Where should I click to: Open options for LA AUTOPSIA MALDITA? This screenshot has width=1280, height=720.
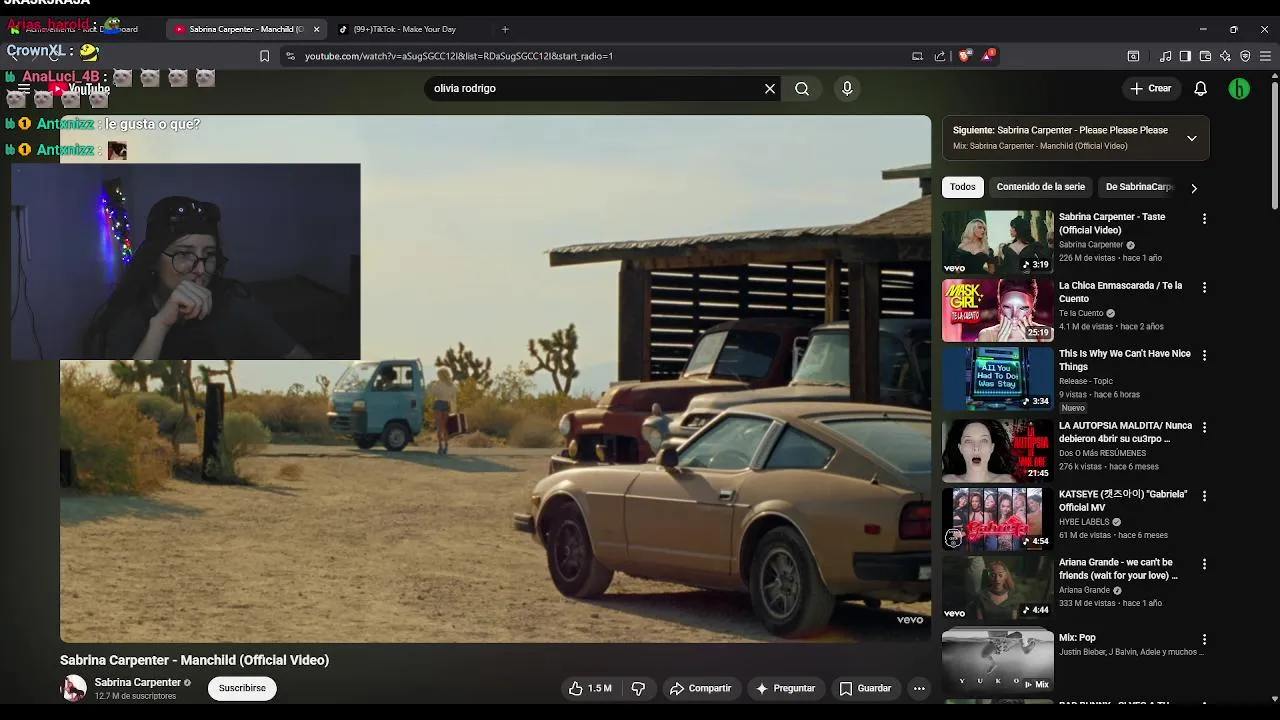point(1204,427)
